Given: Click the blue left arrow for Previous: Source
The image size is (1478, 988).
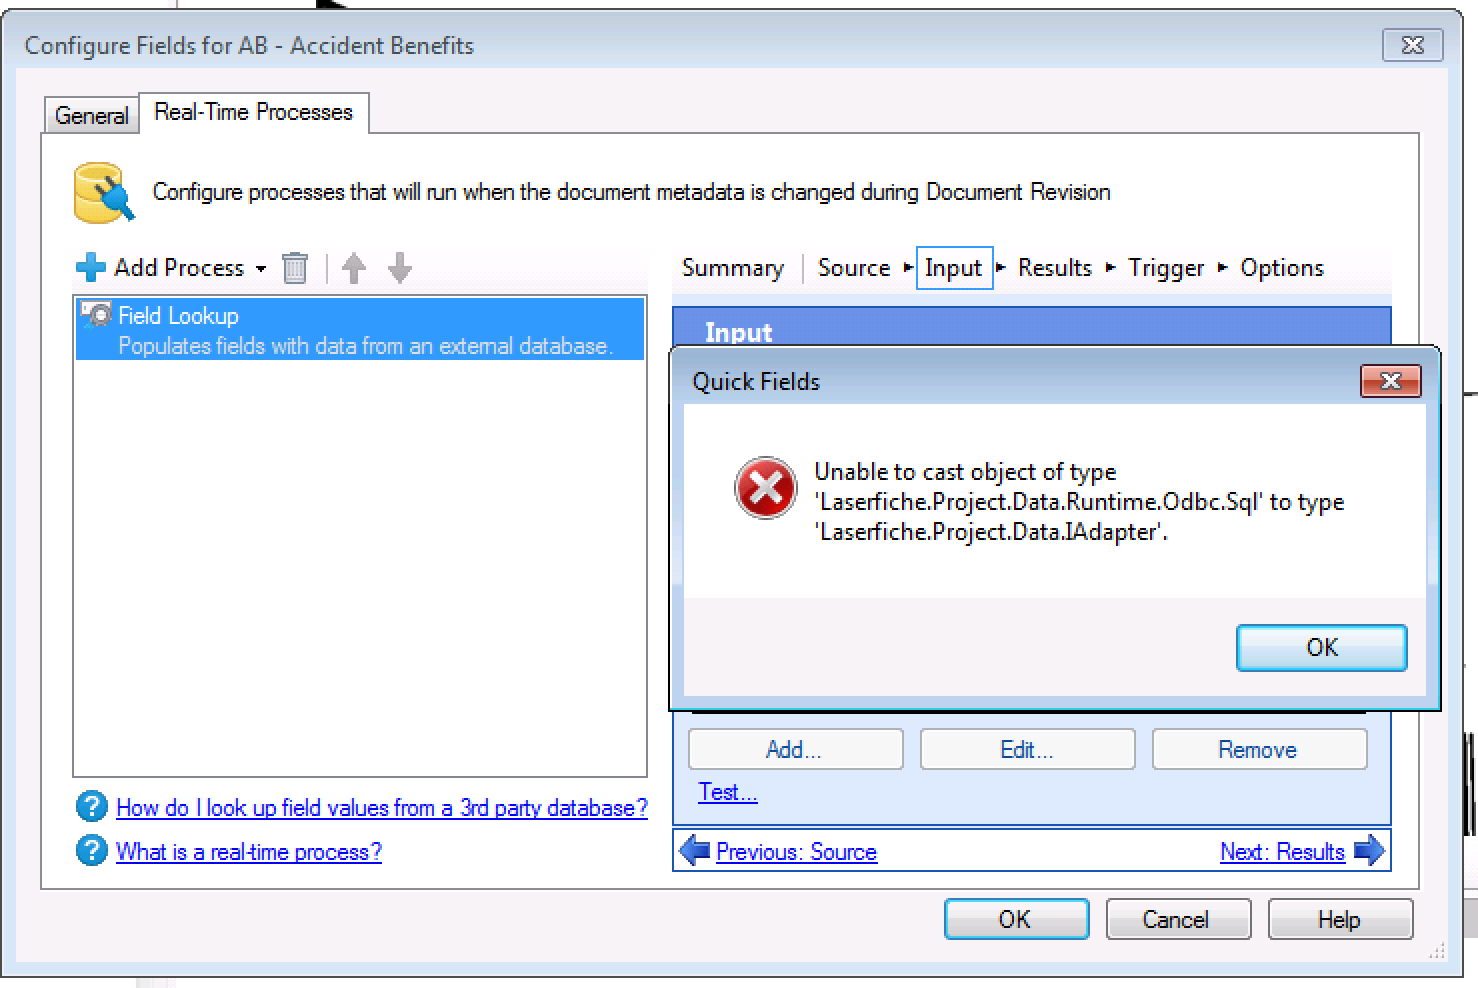Looking at the screenshot, I should pos(694,851).
